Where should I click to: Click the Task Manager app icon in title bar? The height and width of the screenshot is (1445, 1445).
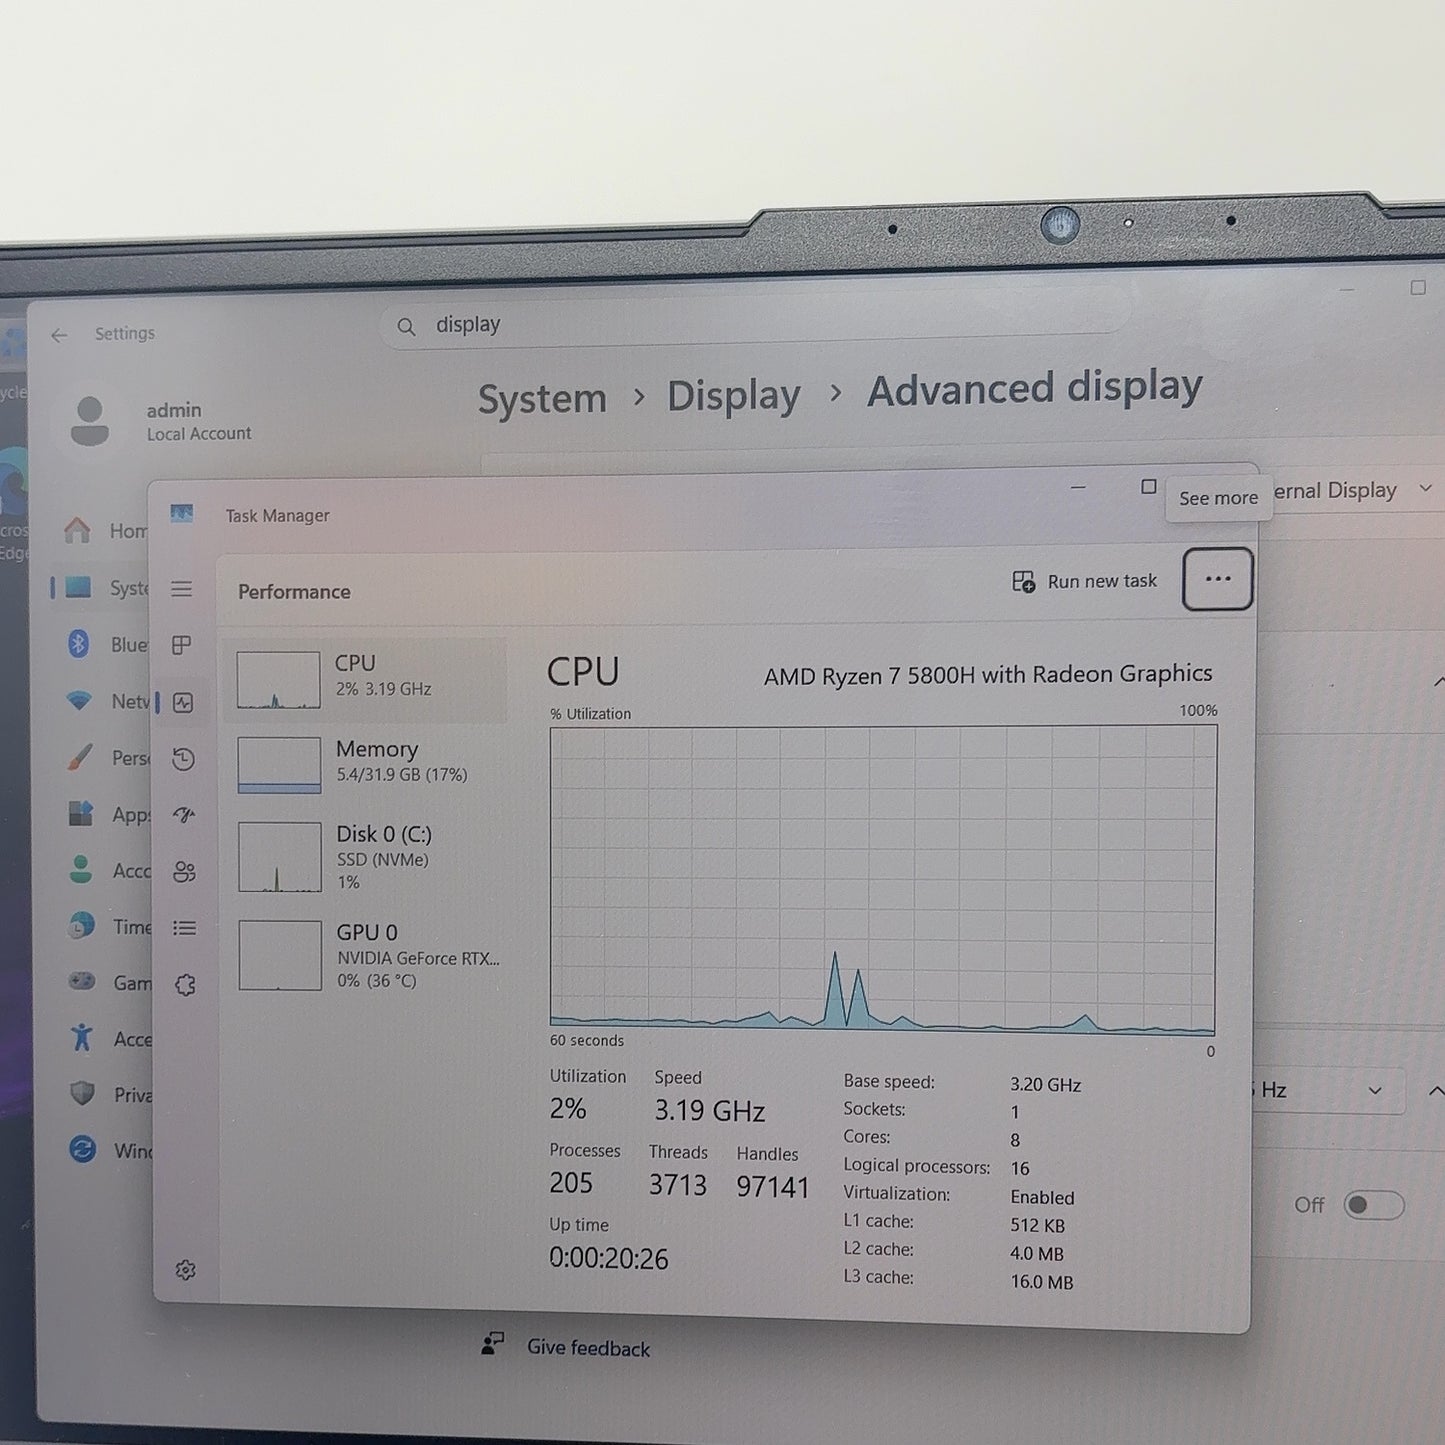pyautogui.click(x=181, y=514)
